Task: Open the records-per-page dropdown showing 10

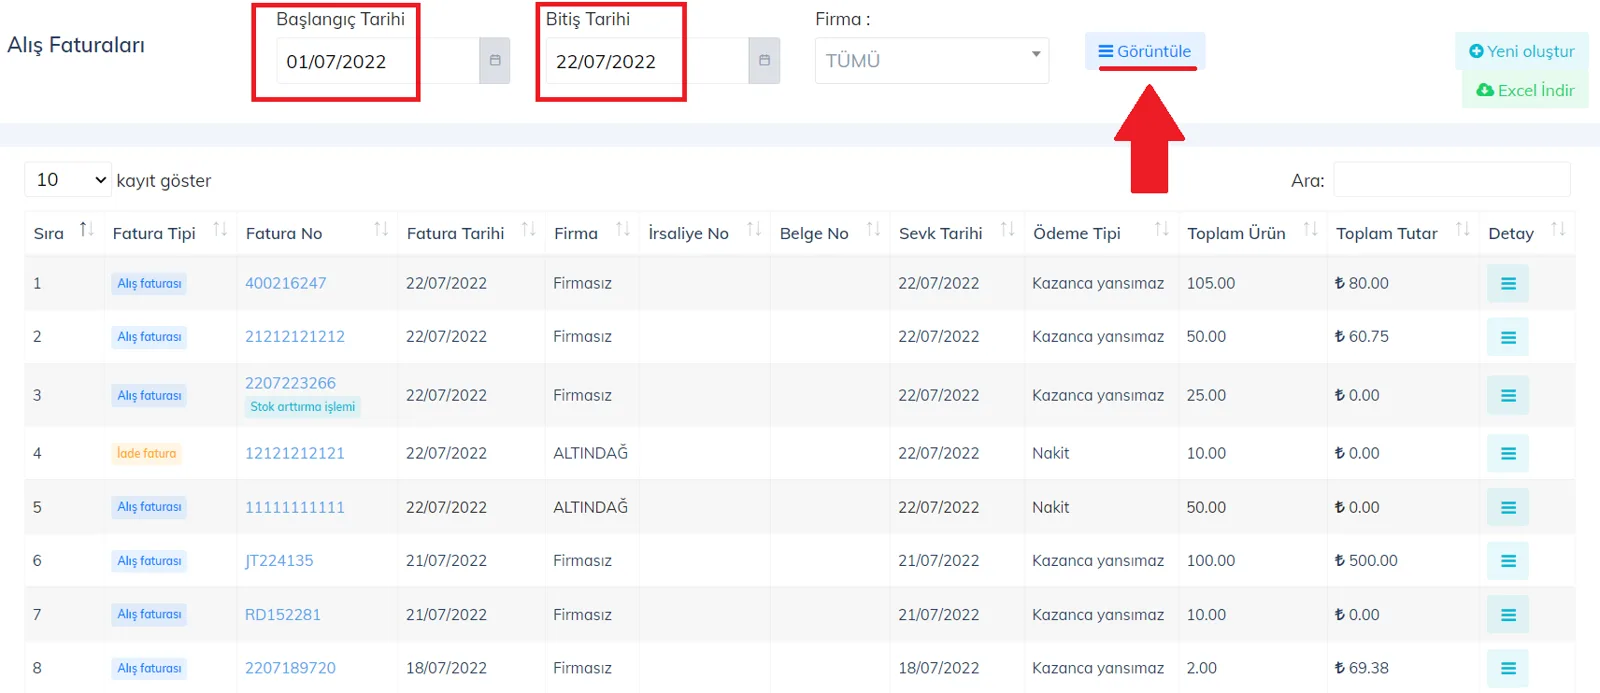Action: click(x=67, y=180)
